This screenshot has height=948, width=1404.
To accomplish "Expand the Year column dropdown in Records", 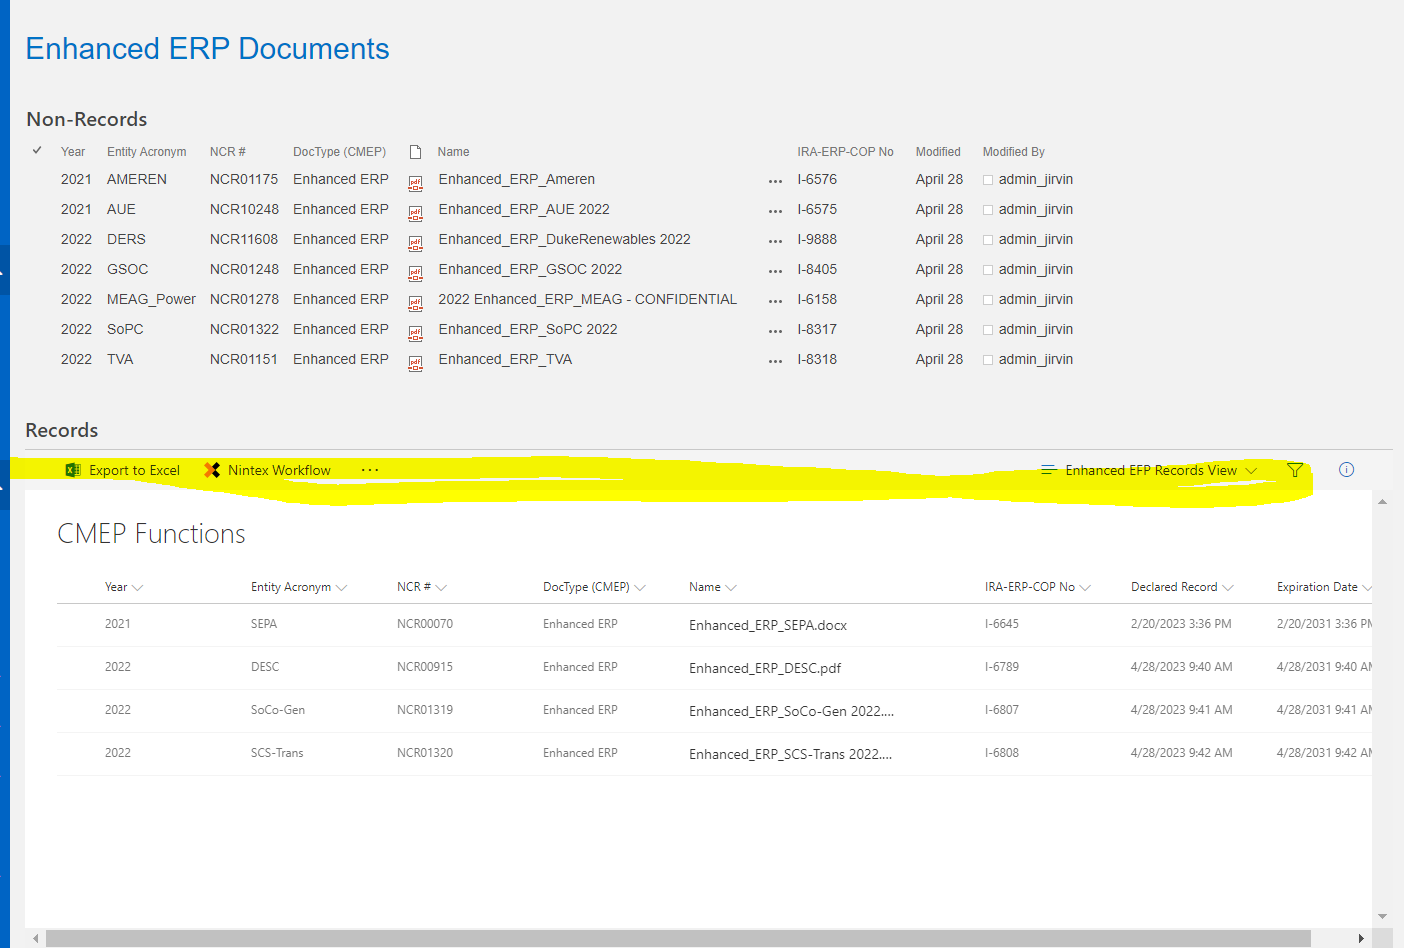I will click(137, 588).
